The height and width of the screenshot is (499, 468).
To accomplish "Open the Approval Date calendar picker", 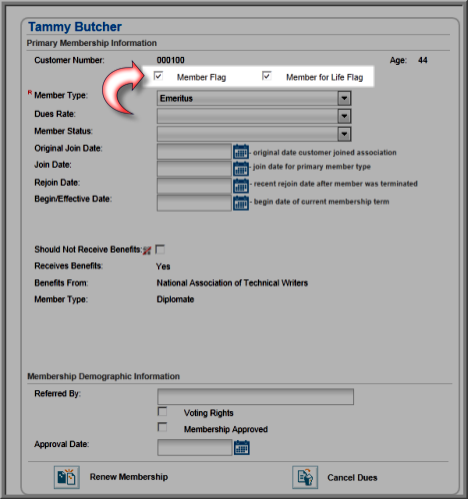I will 242,447.
